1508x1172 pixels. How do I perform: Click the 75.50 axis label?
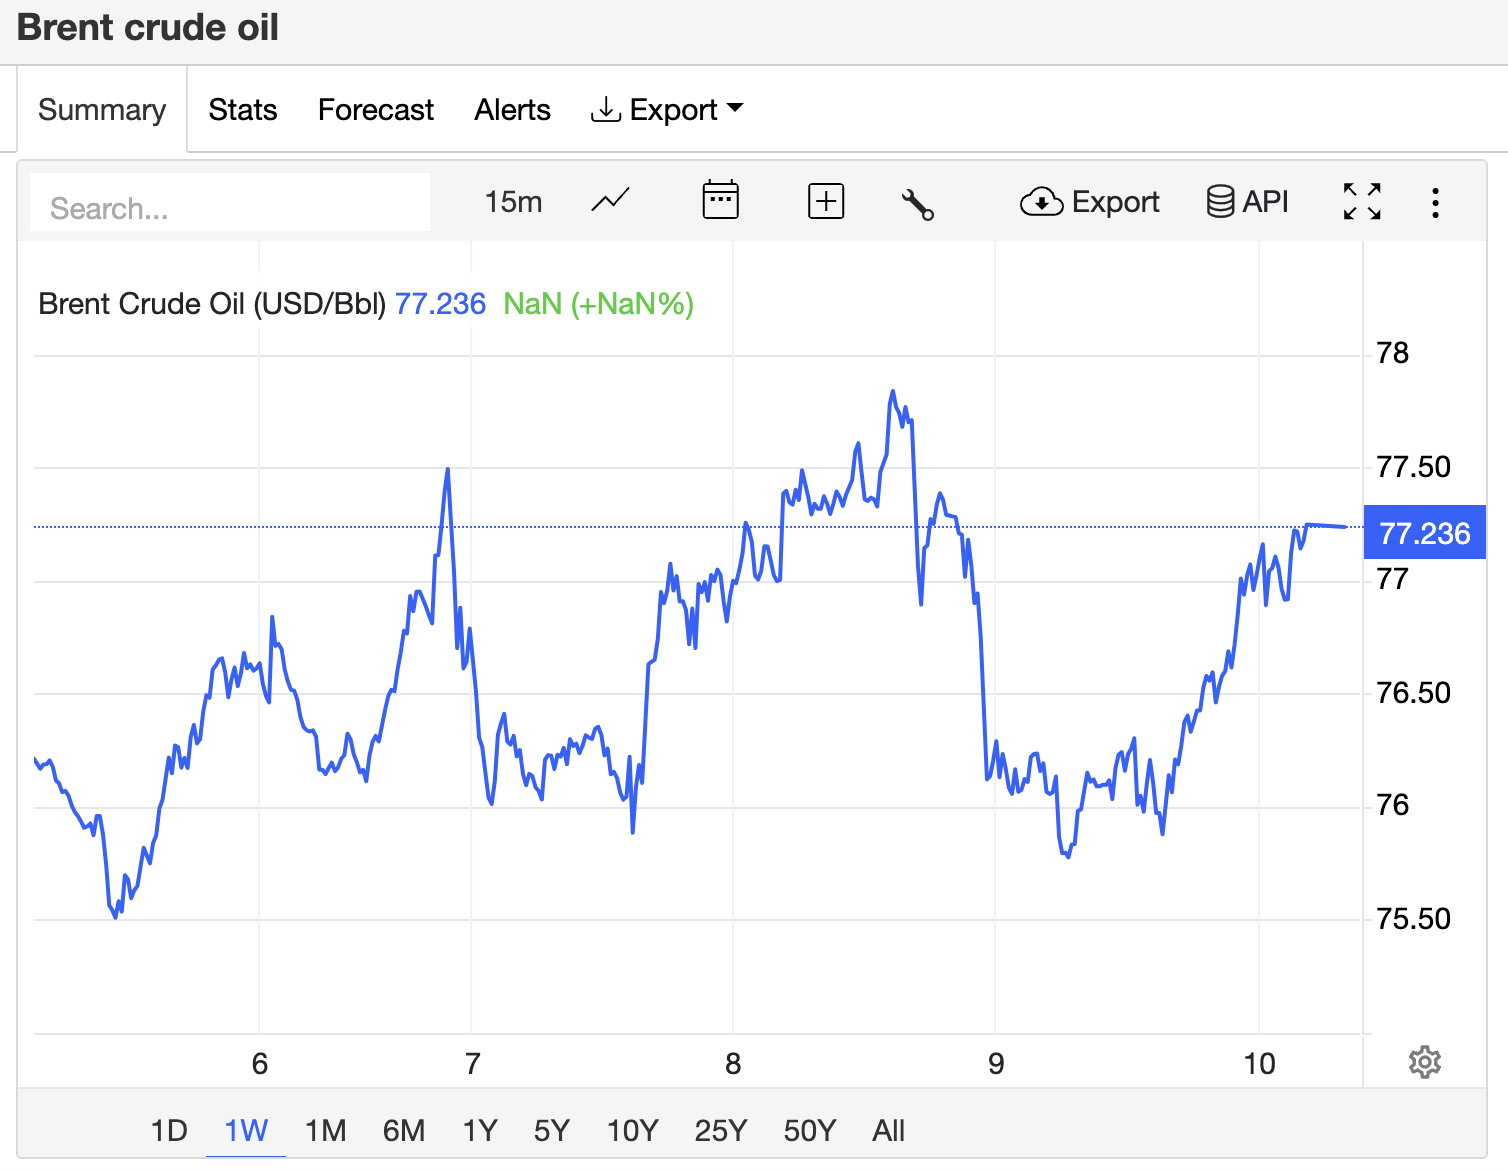[x=1413, y=918]
